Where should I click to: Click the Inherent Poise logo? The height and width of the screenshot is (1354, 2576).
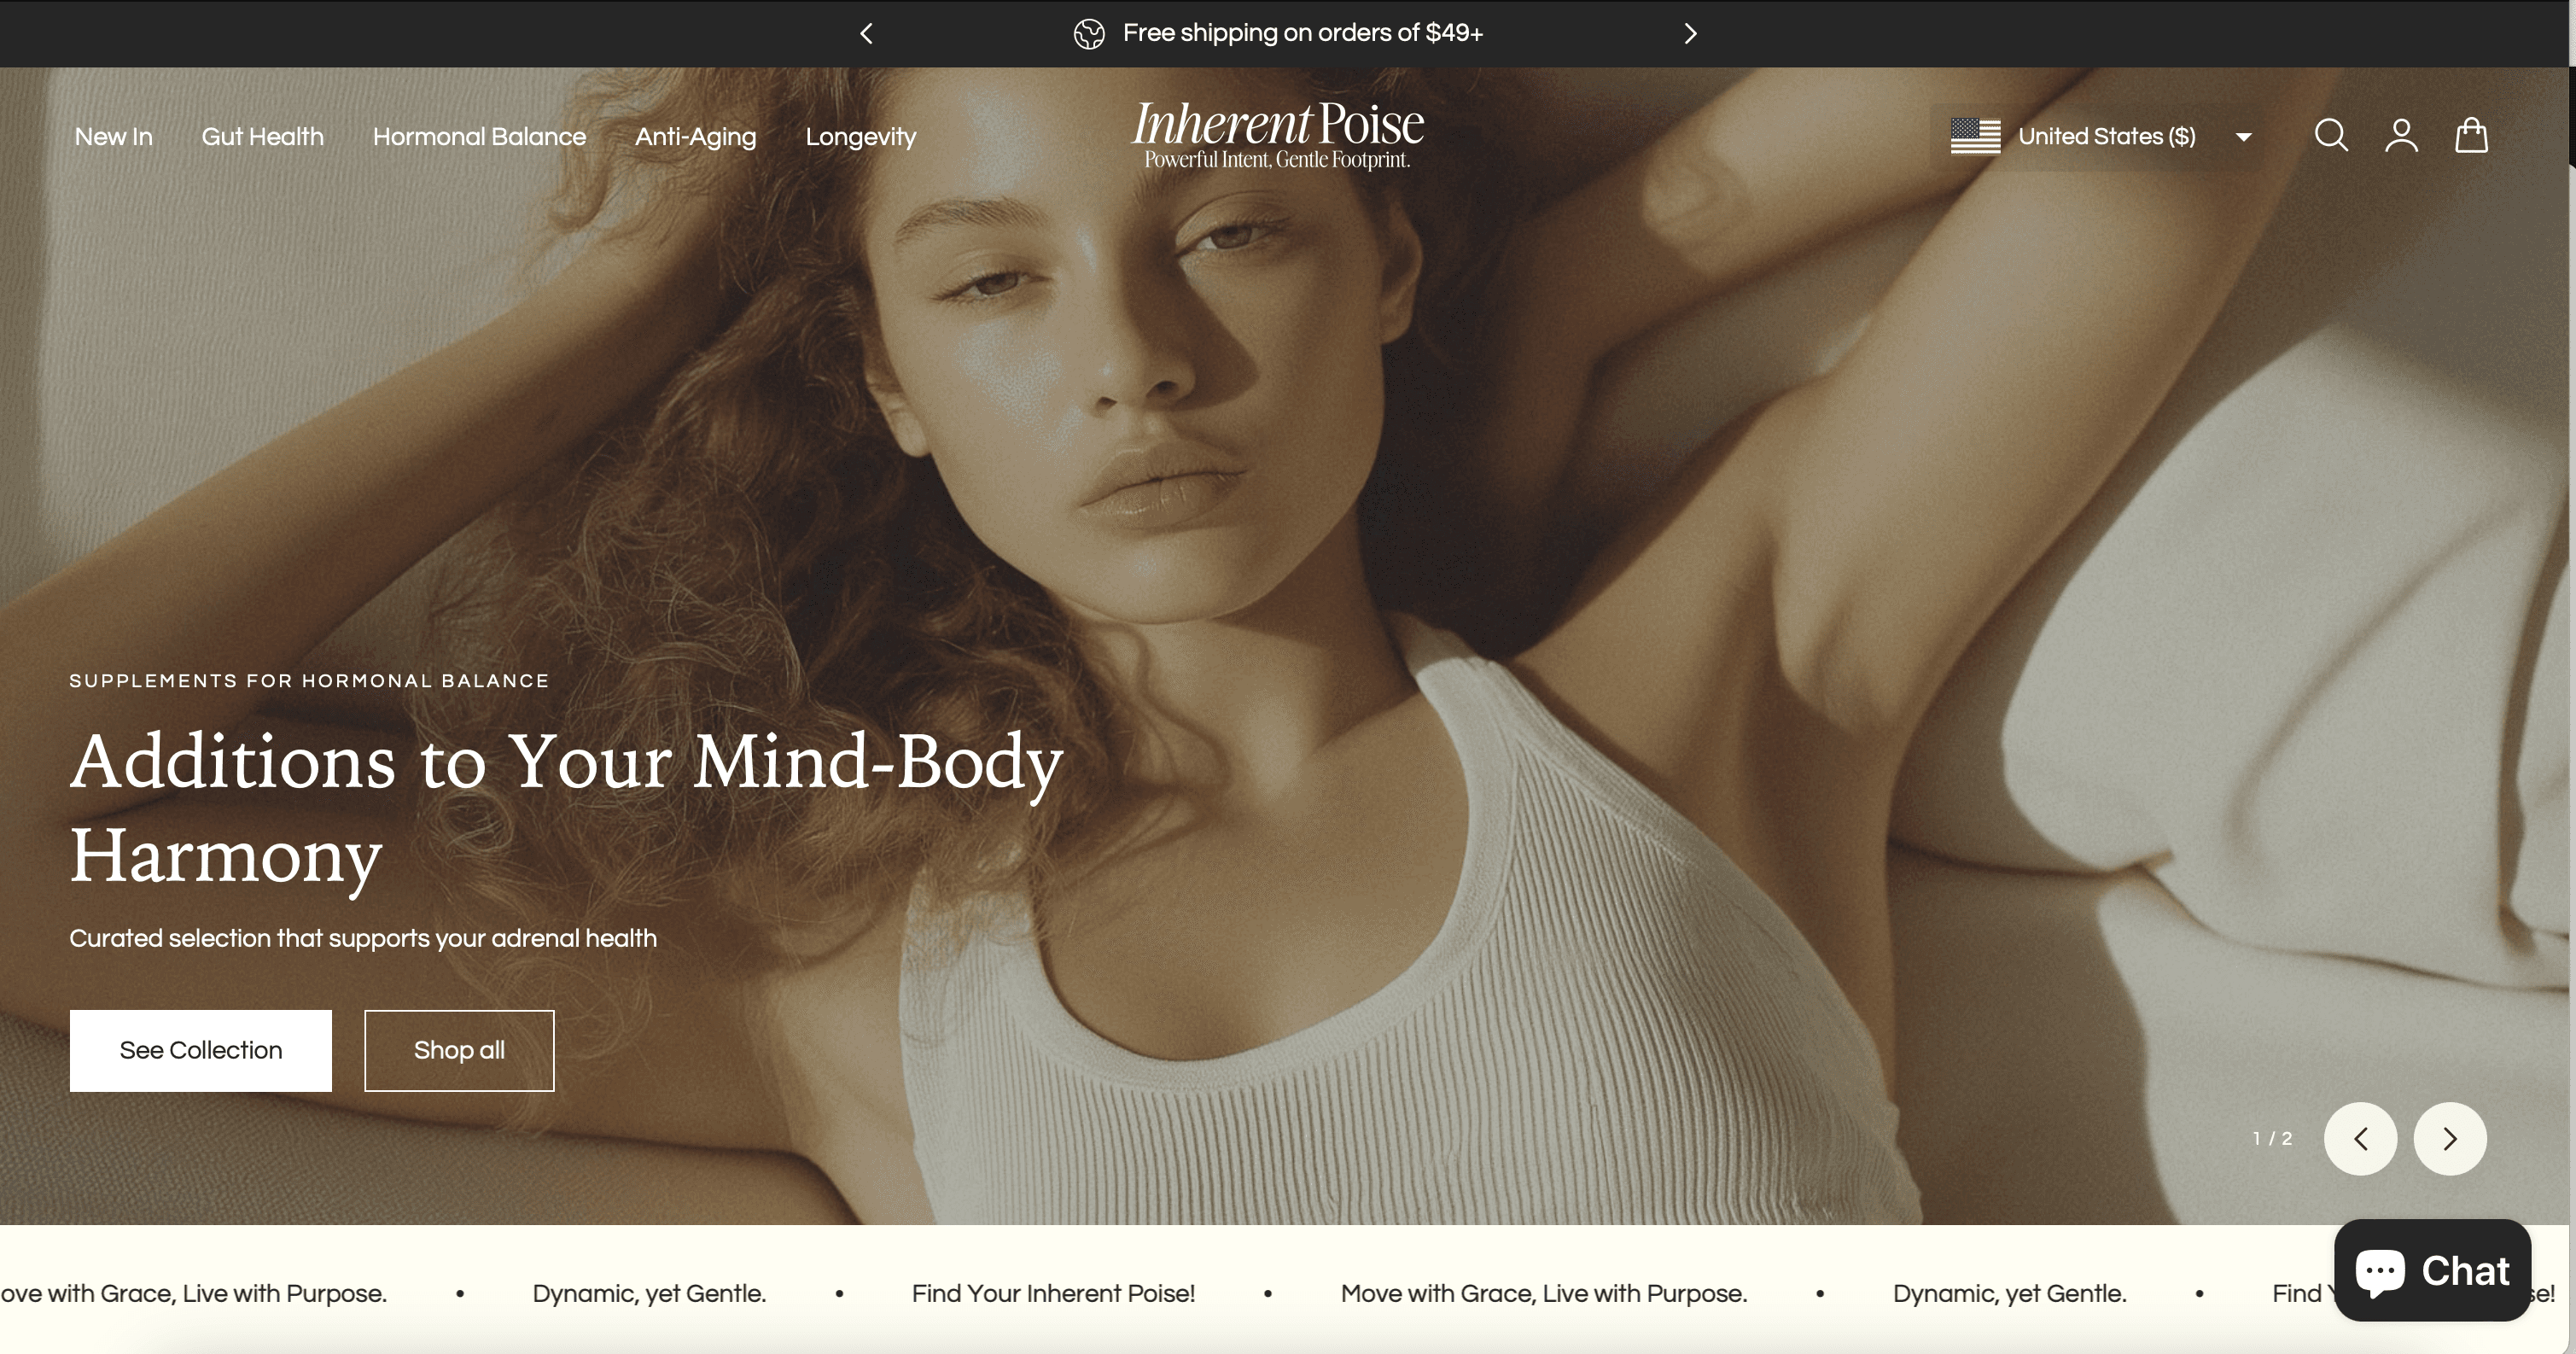point(1277,135)
